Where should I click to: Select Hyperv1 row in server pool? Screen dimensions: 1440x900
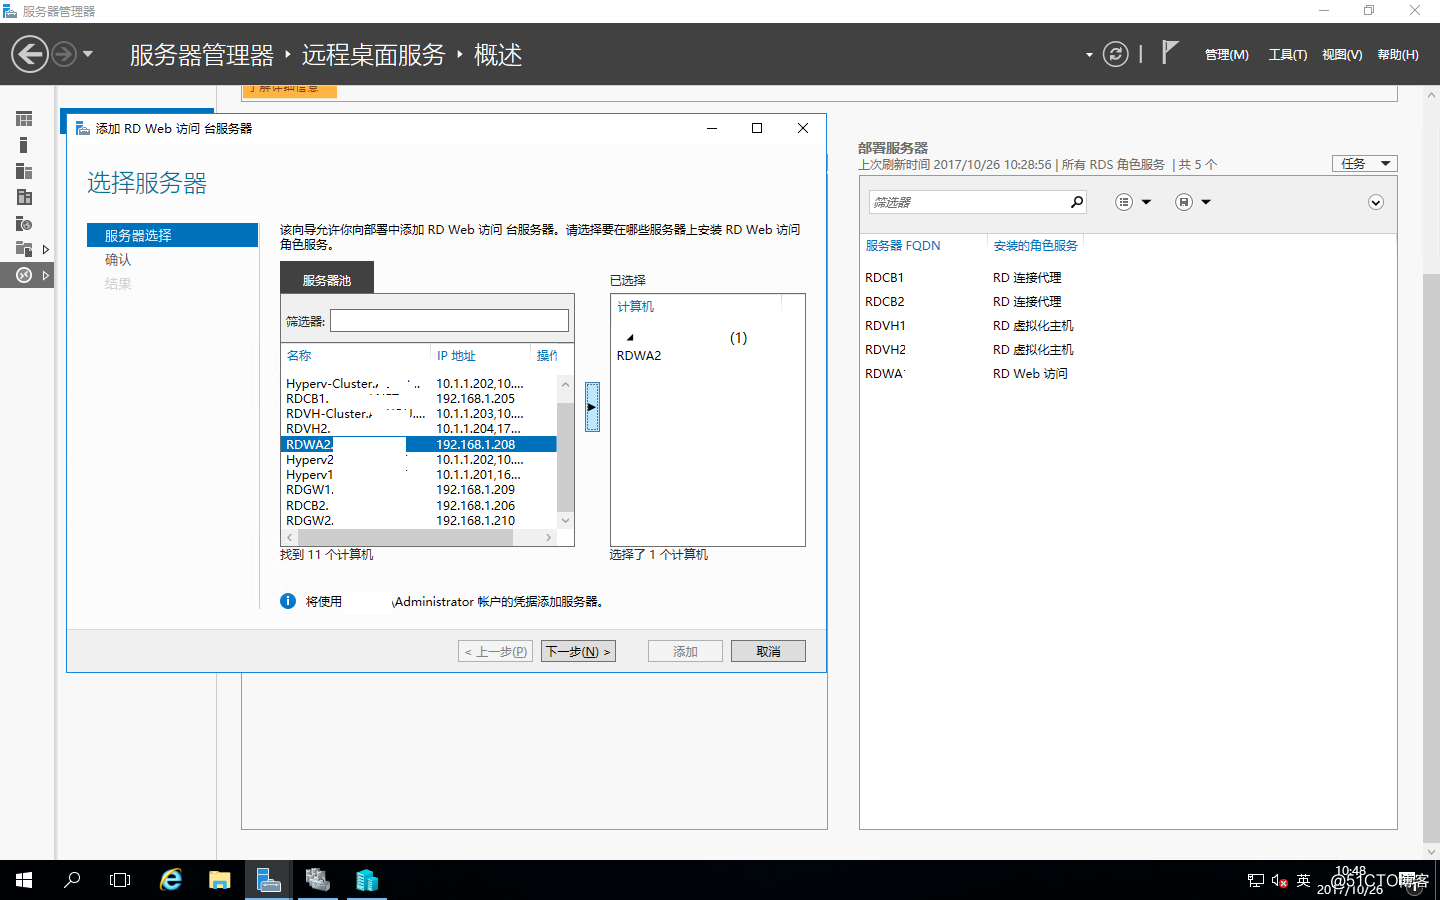click(x=419, y=474)
